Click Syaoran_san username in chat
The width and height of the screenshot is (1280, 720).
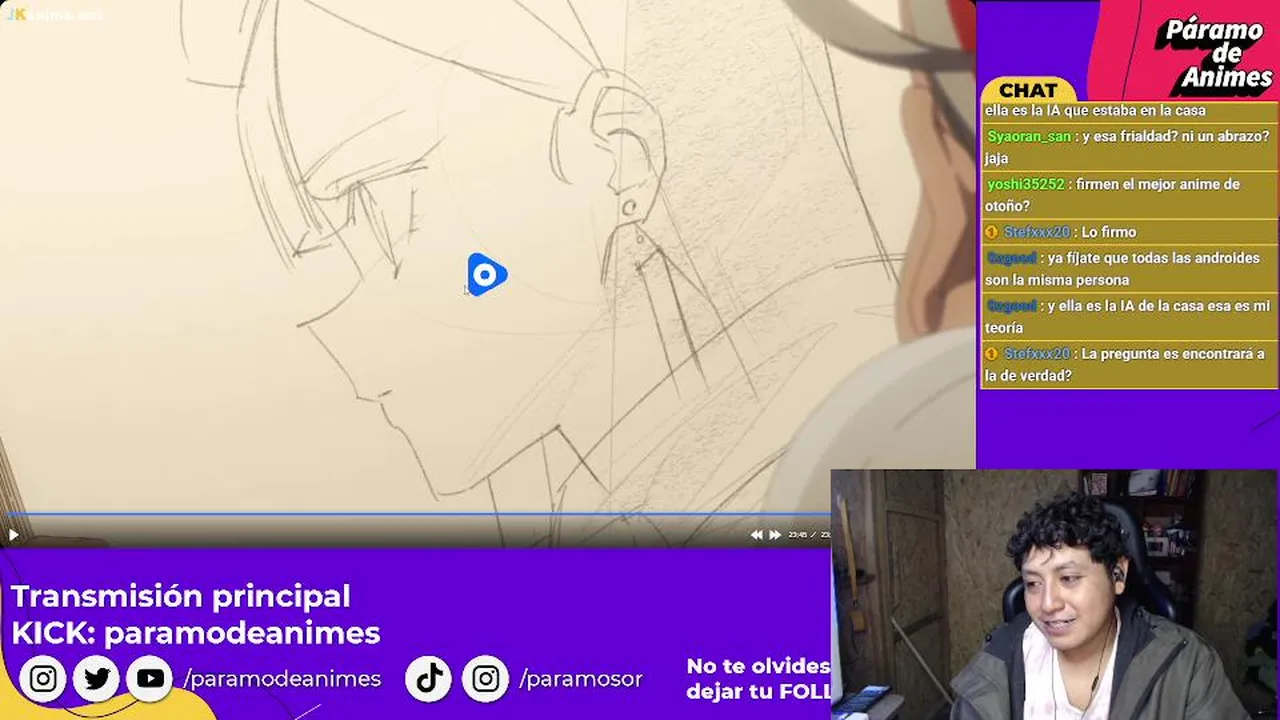[x=1029, y=136]
